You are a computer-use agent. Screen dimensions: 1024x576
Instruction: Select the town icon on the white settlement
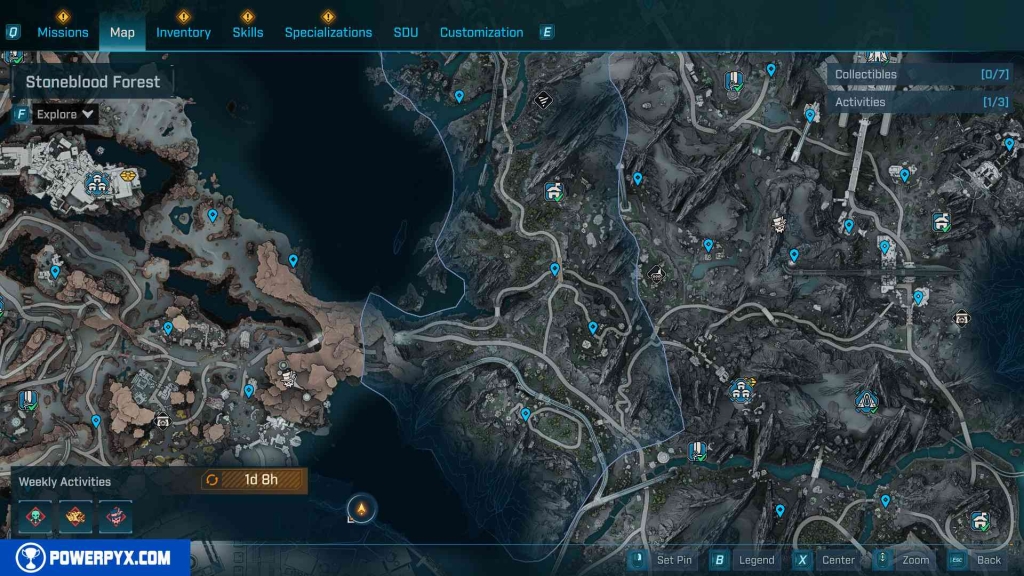coord(97,184)
